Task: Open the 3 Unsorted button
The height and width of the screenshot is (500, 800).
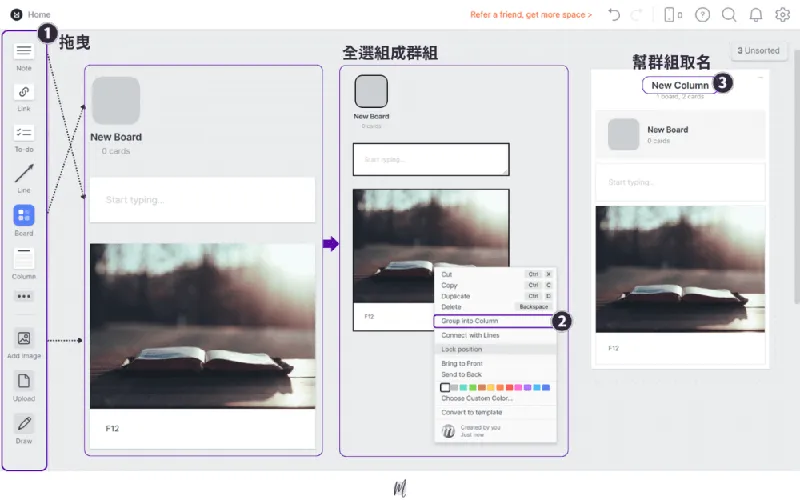Action: click(x=758, y=51)
